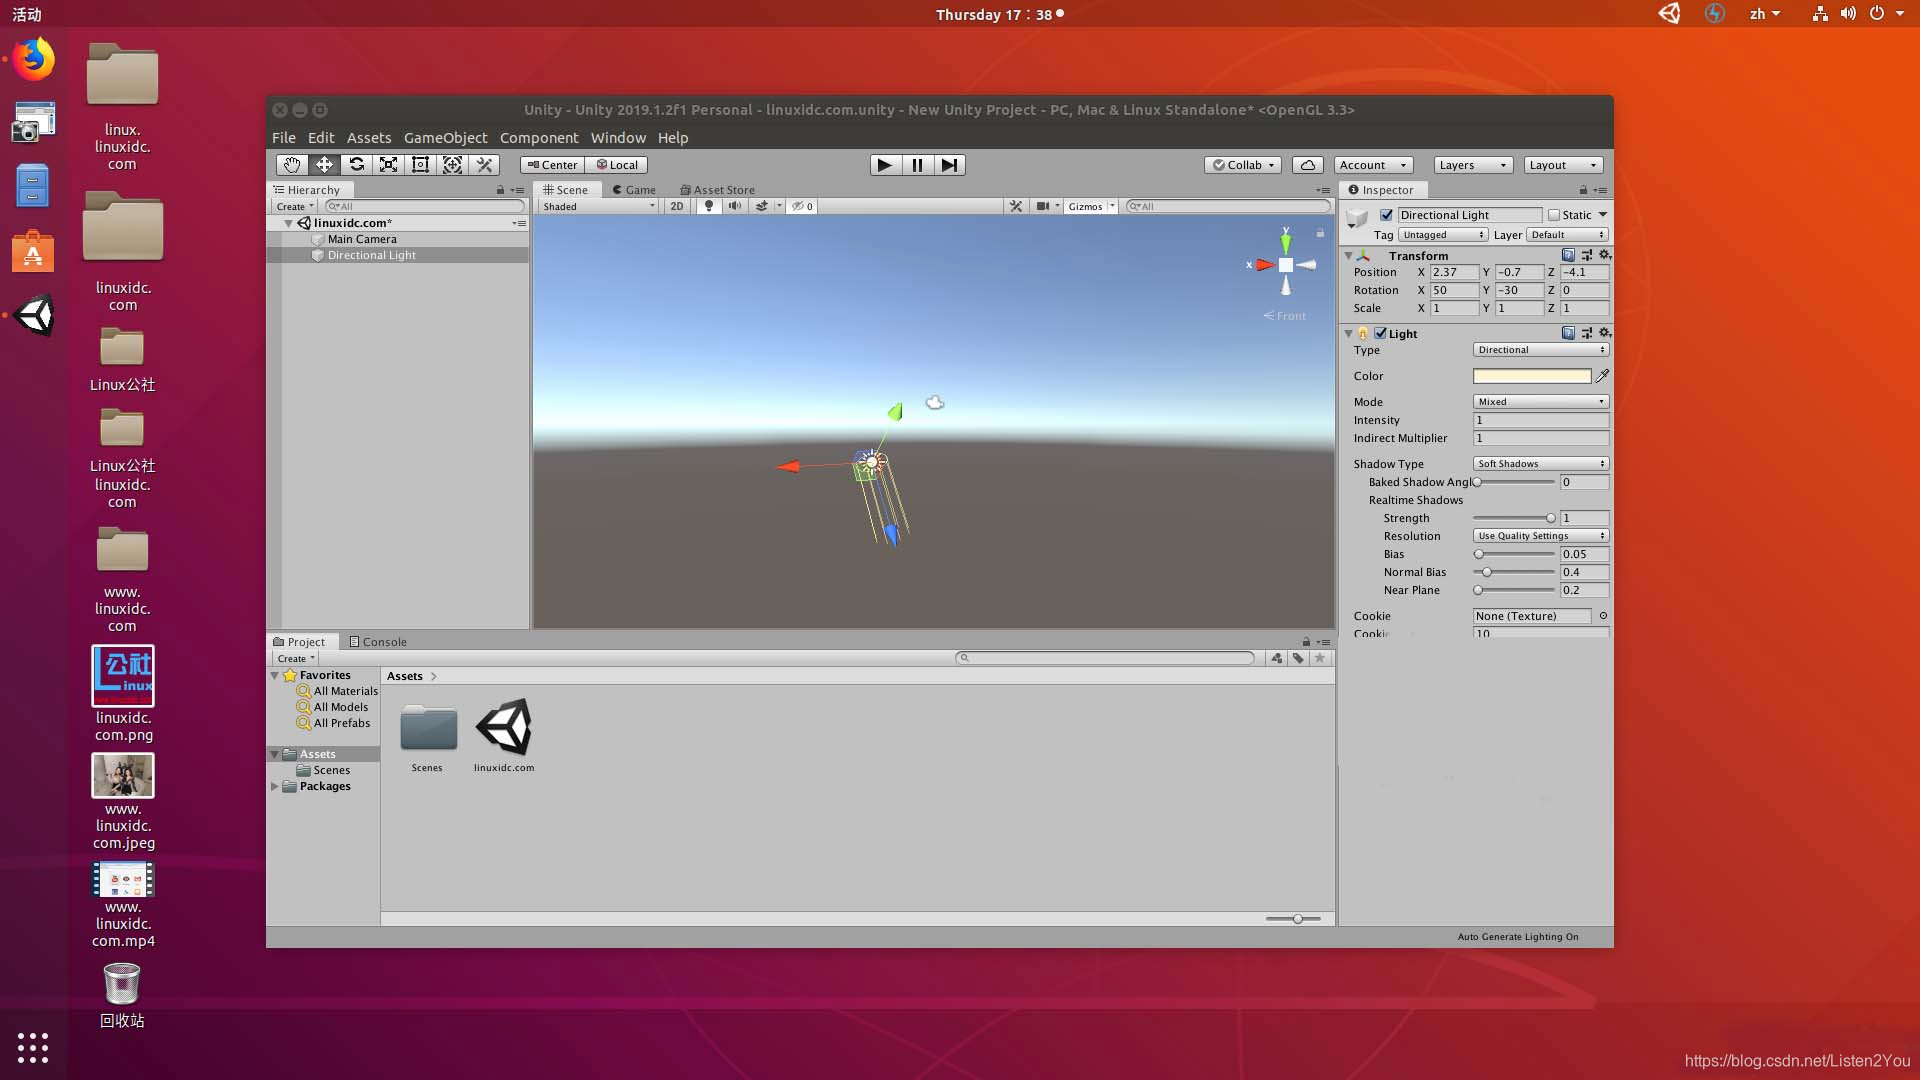
Task: Open the GameObject menu
Action: pos(445,138)
